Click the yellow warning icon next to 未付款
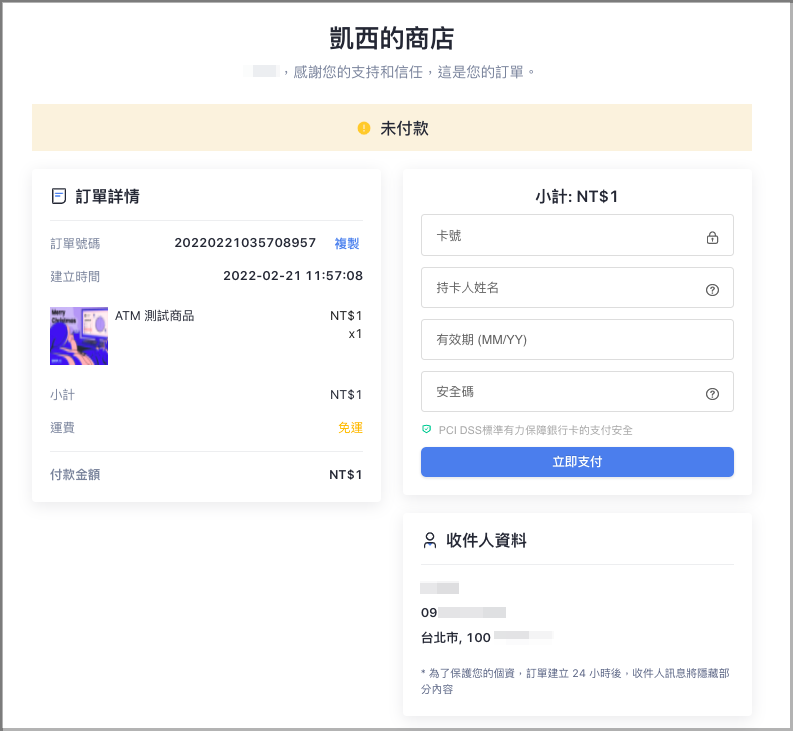 click(x=364, y=128)
